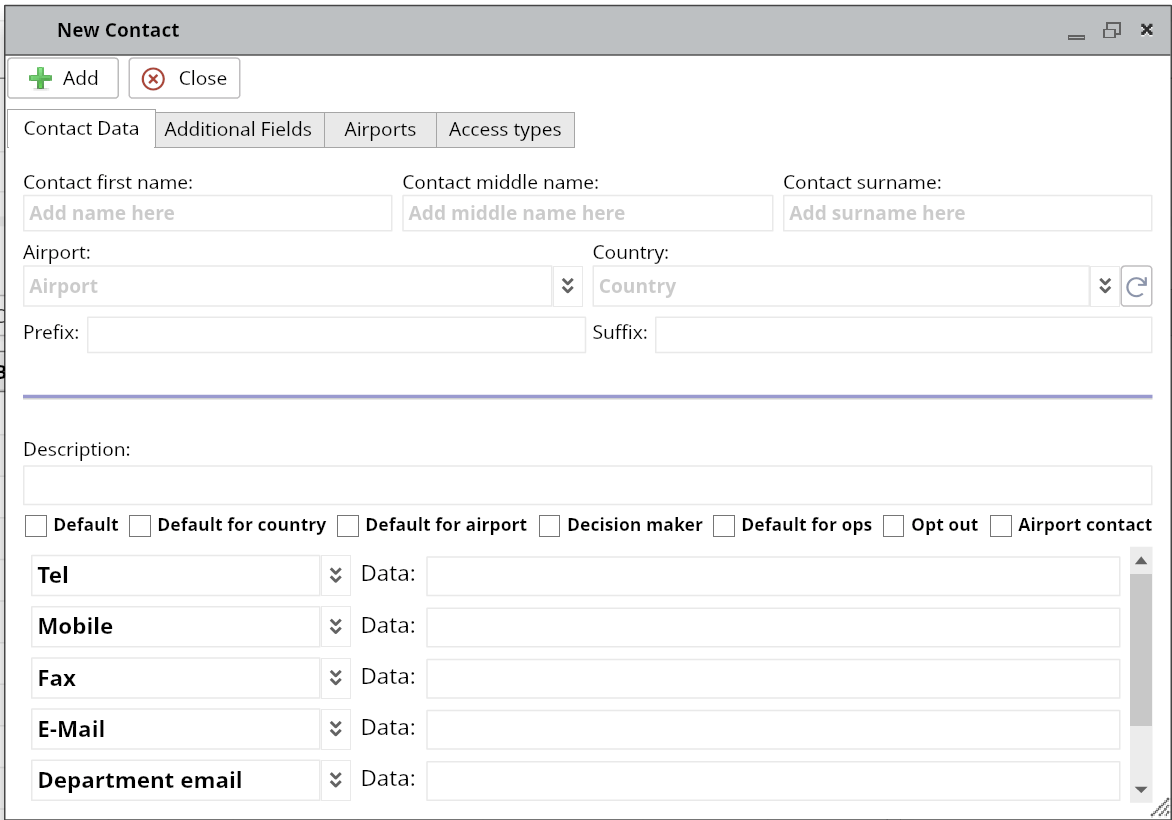Check the Opt out box
The image size is (1172, 820).
pos(893,526)
